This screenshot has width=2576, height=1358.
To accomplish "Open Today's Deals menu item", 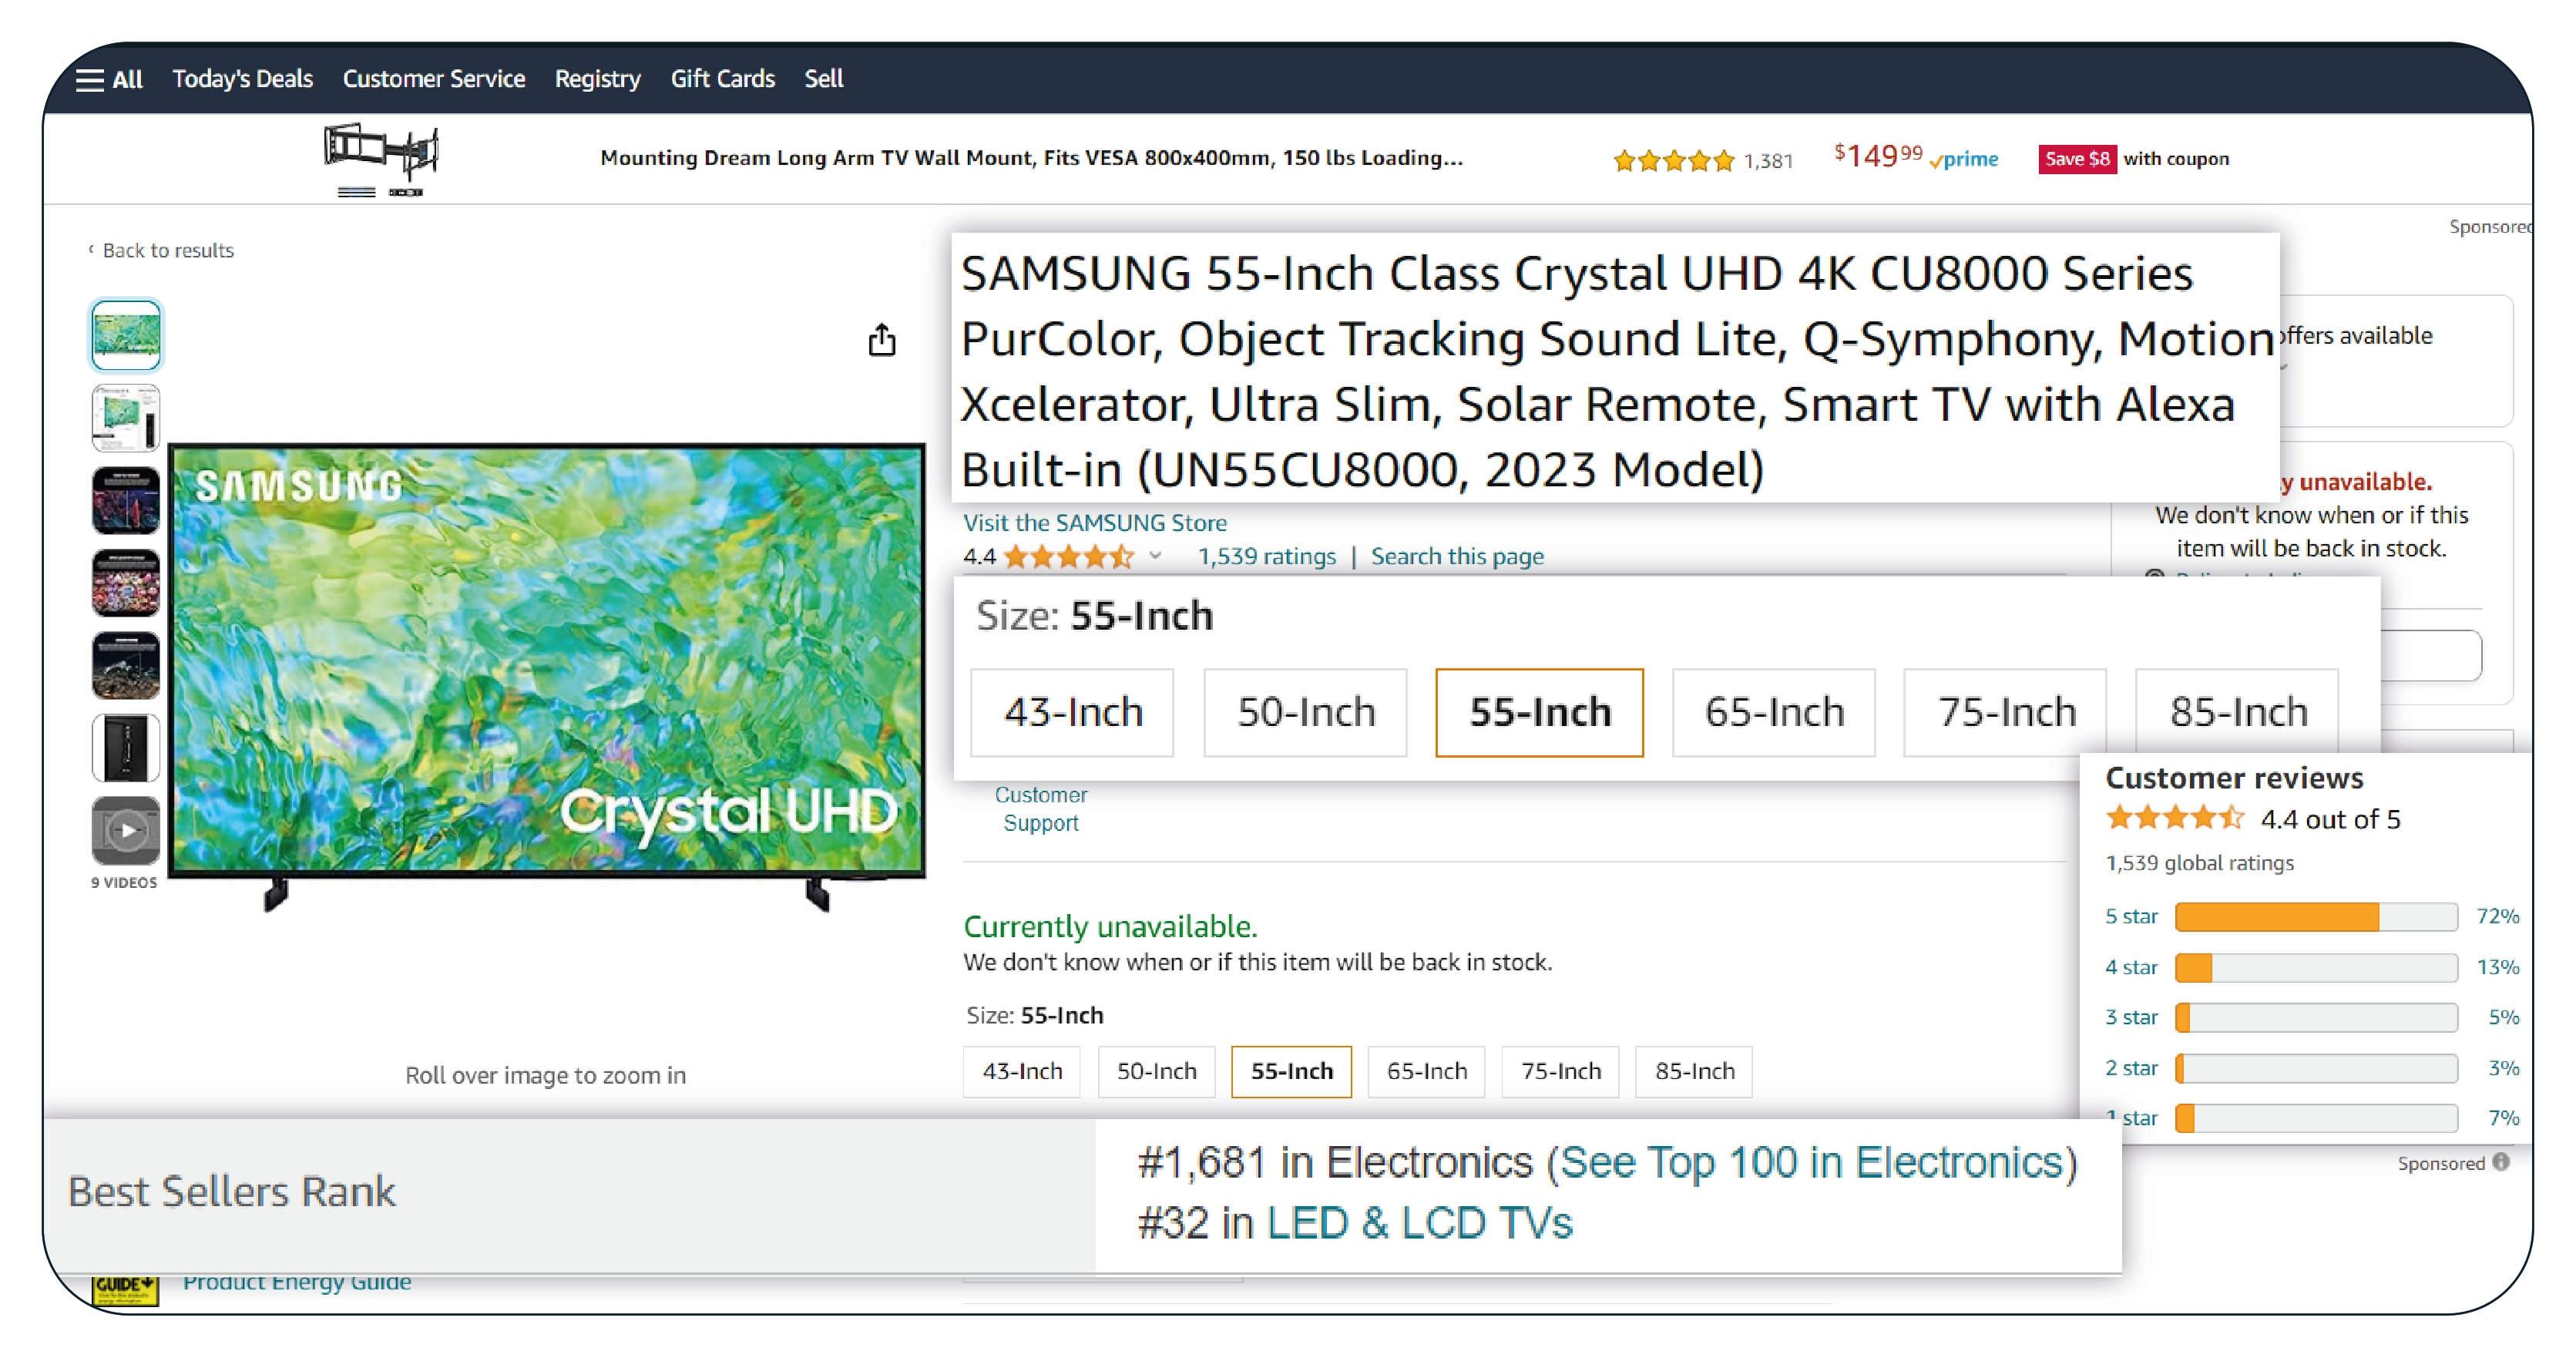I will pyautogui.click(x=242, y=79).
